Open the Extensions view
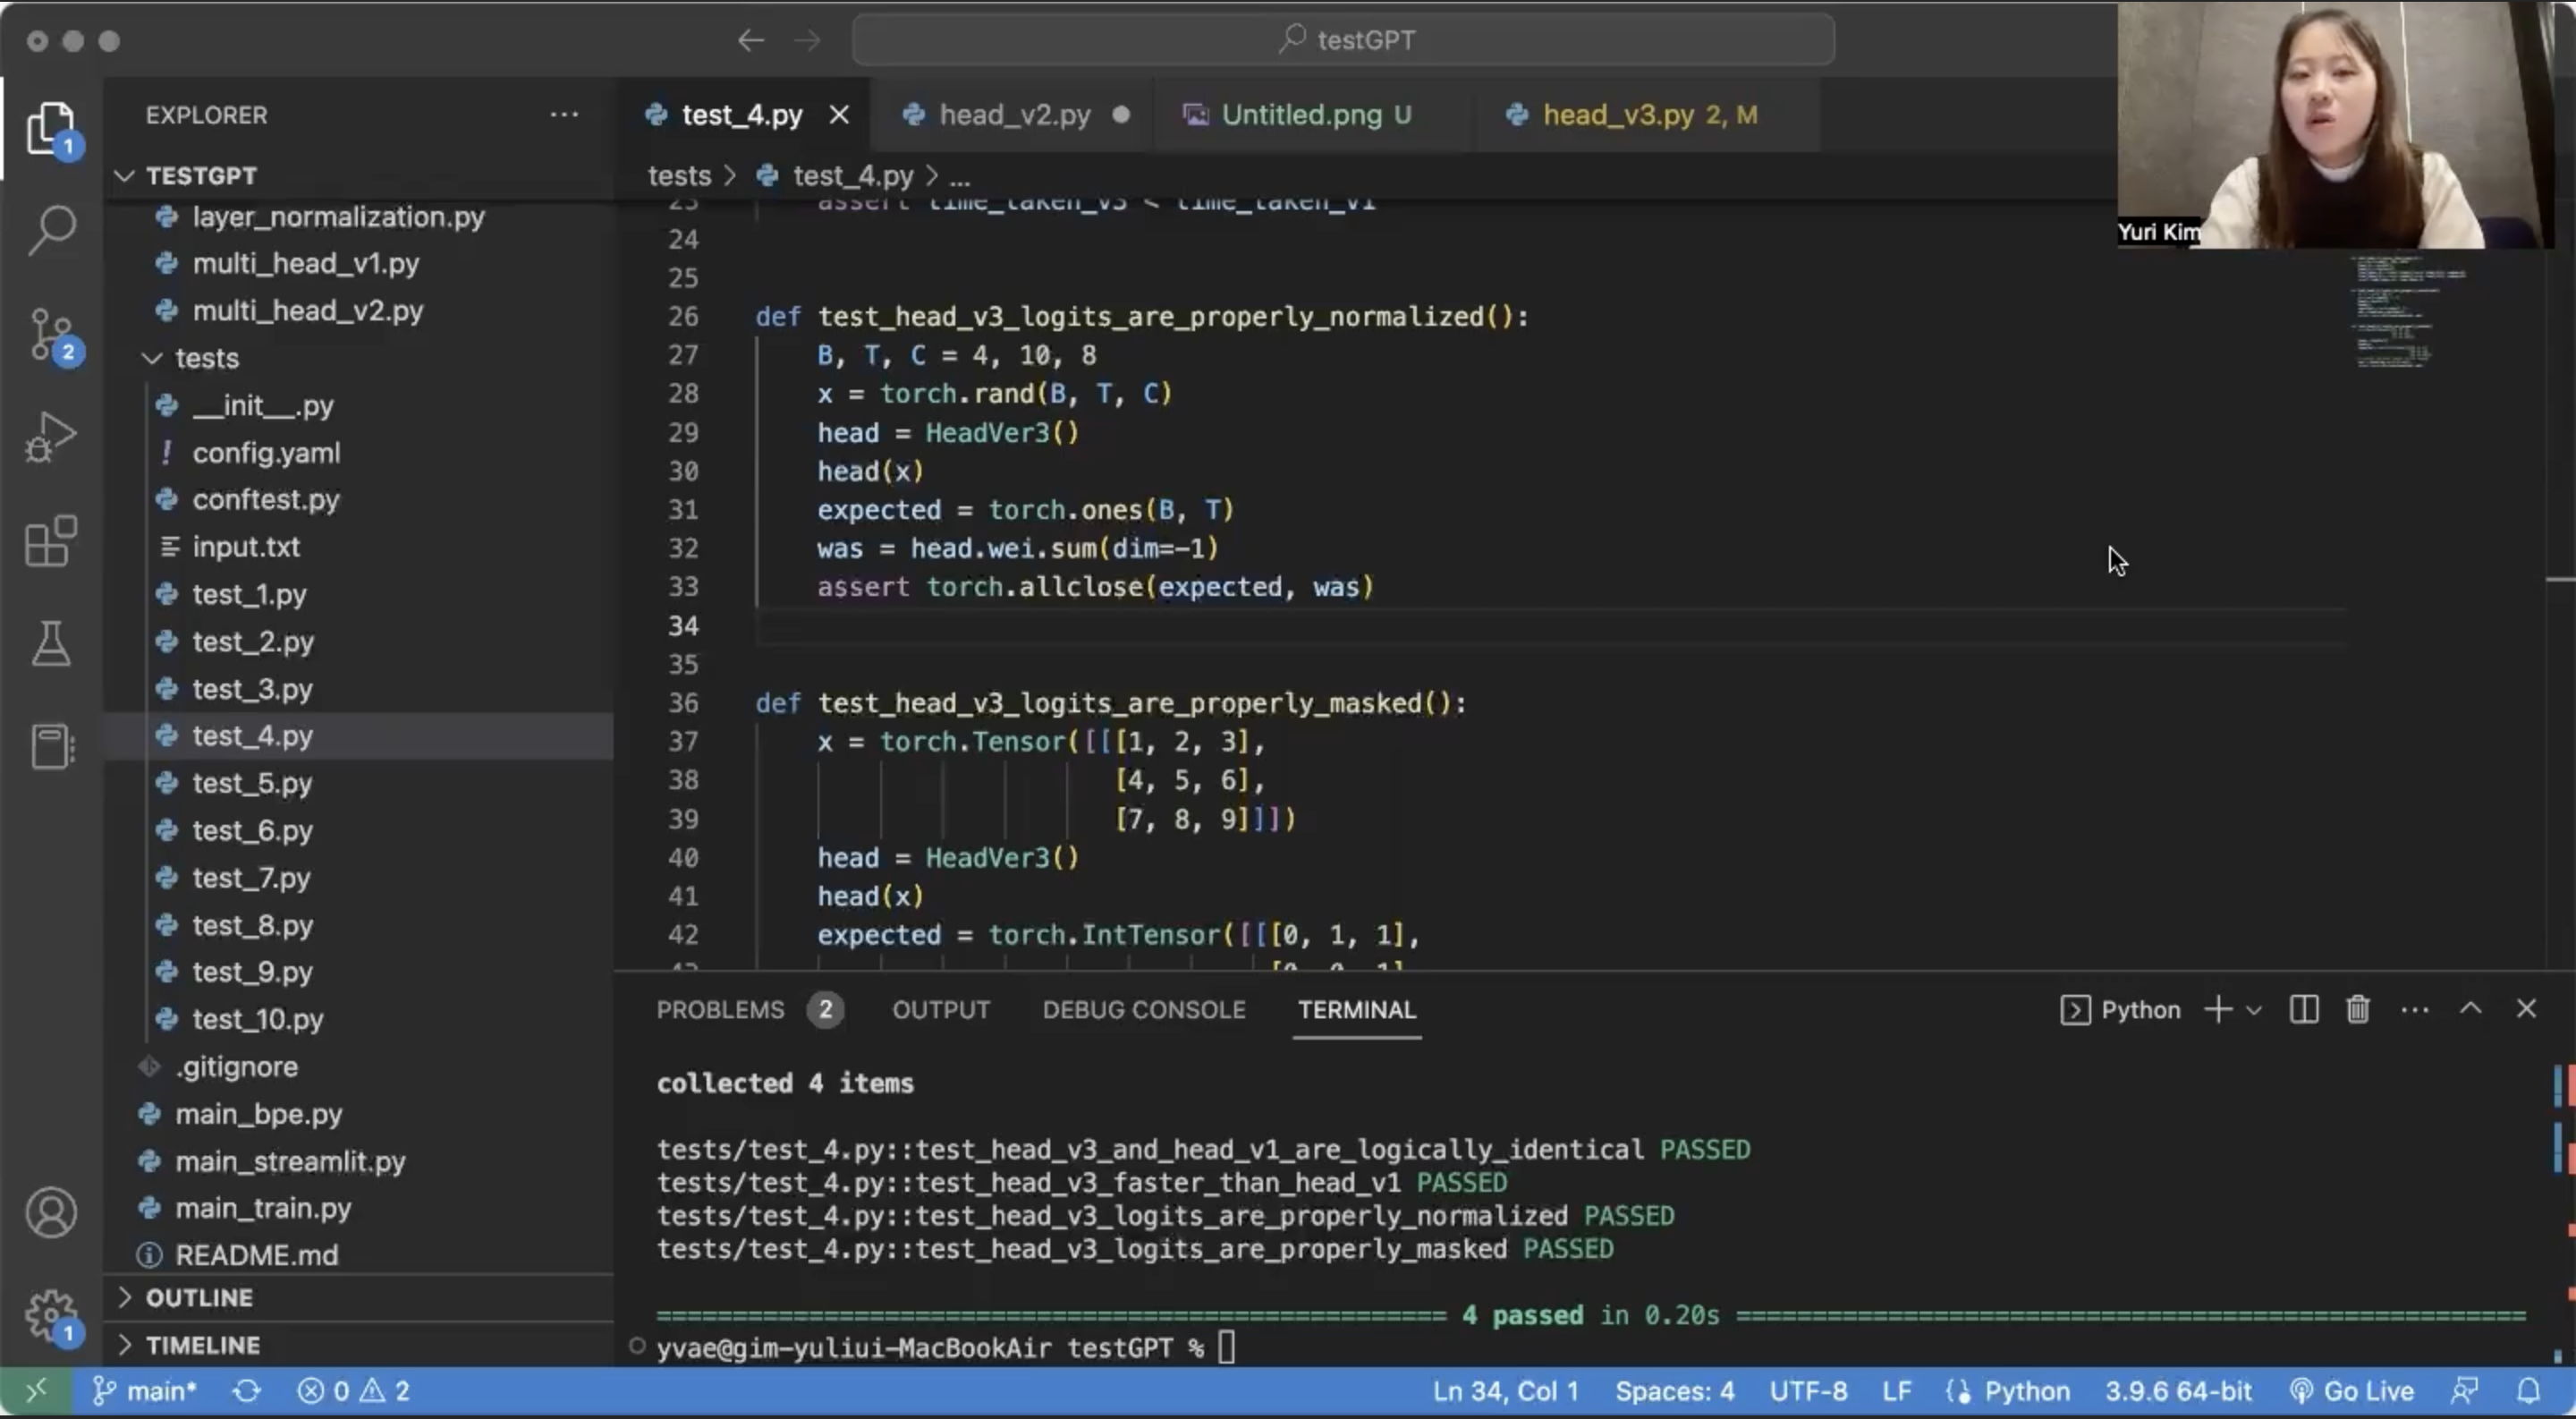Screen dimensions: 2576x1419 click(x=51, y=541)
